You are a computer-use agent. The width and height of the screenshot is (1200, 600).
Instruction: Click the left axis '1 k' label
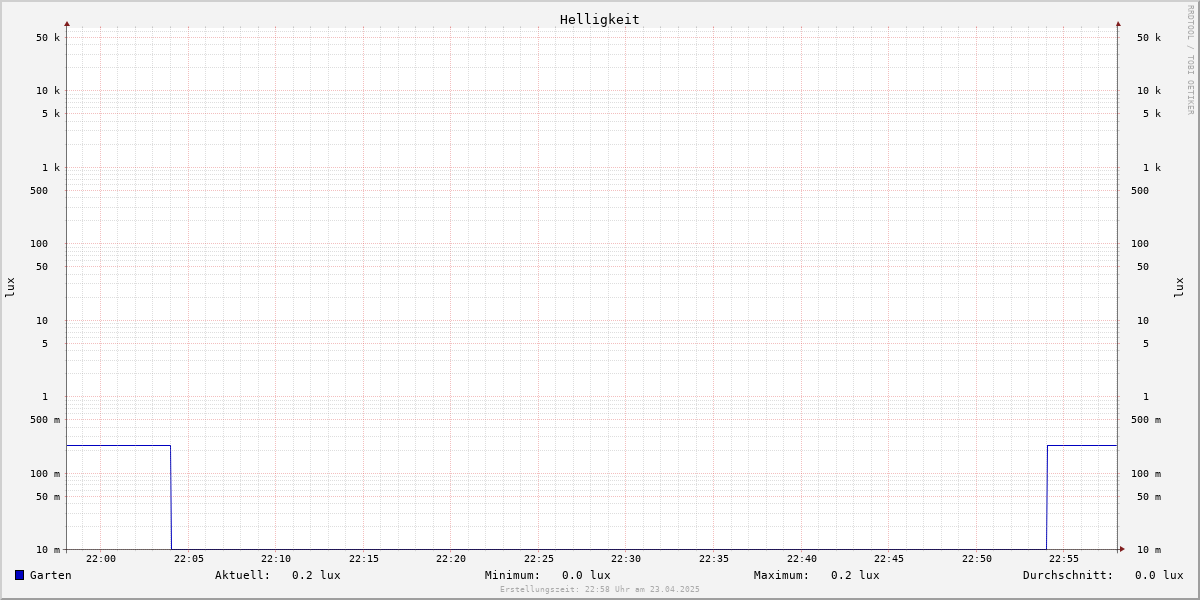(x=51, y=168)
